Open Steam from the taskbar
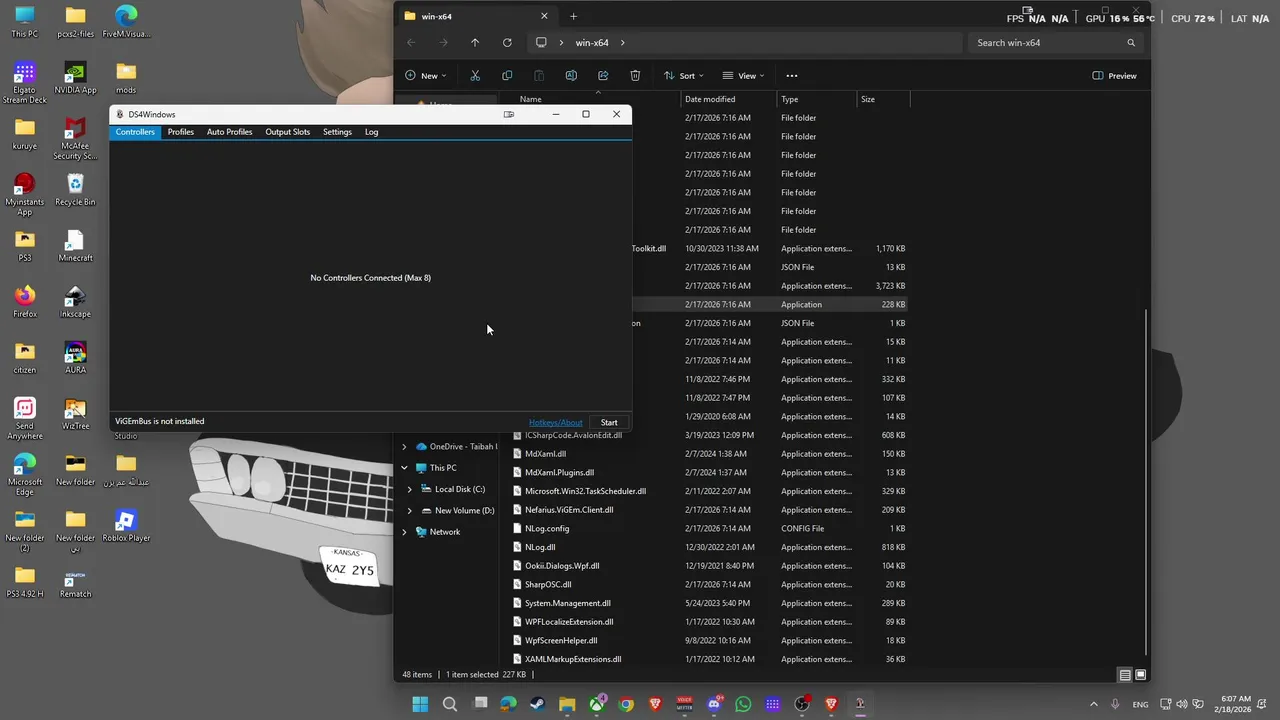This screenshot has width=1280, height=720. (x=537, y=704)
